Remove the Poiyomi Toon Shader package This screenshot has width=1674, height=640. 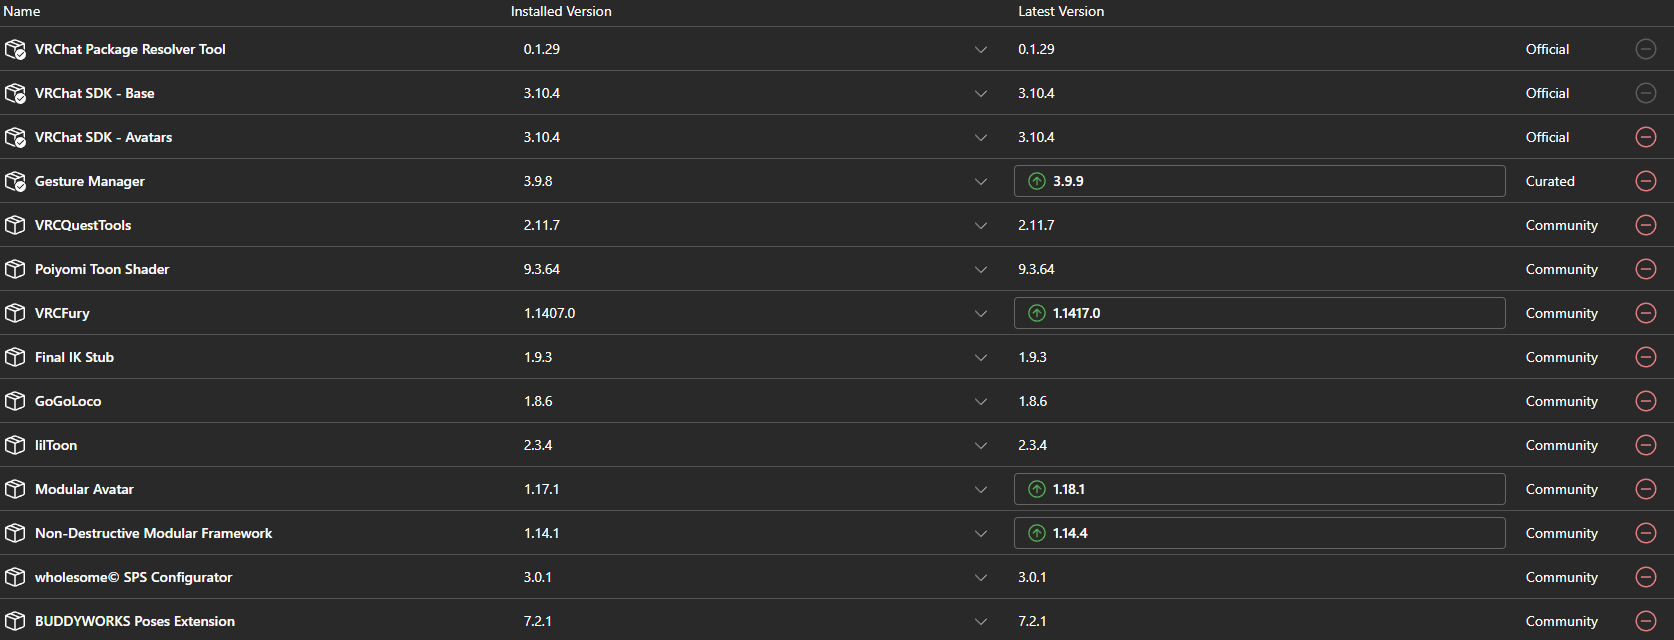tap(1646, 269)
